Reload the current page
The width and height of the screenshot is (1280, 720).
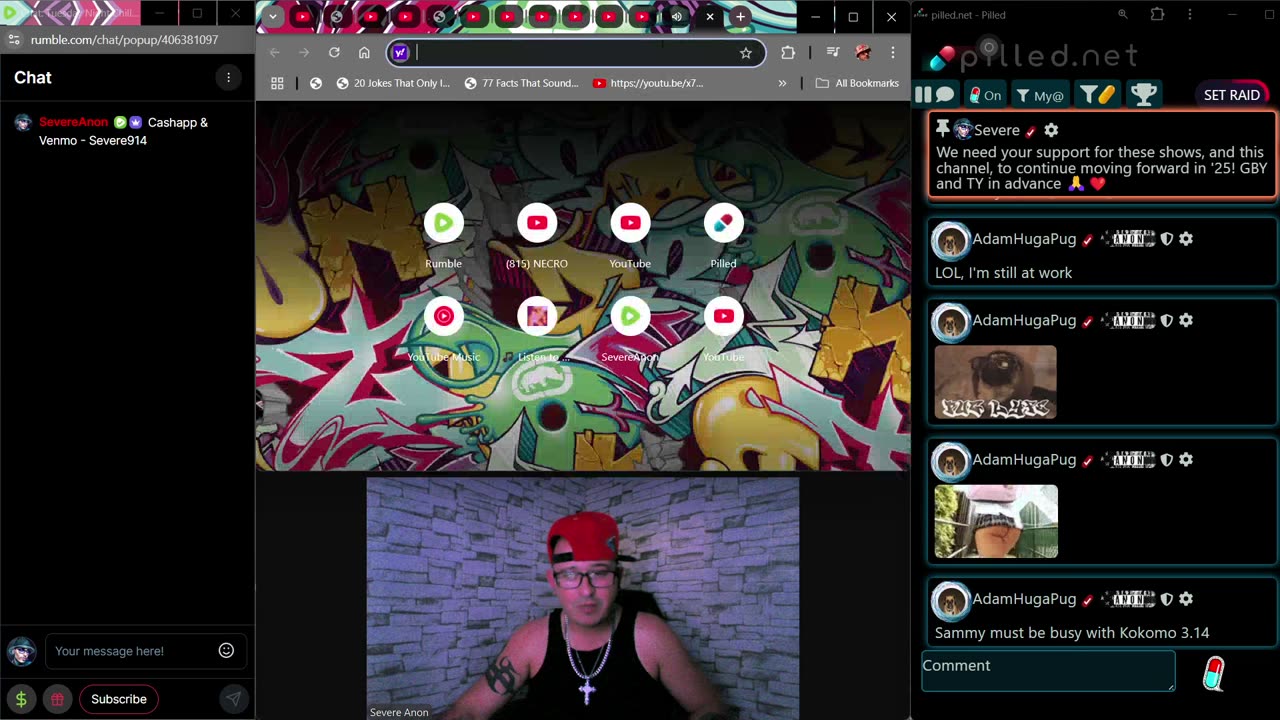[x=334, y=53]
